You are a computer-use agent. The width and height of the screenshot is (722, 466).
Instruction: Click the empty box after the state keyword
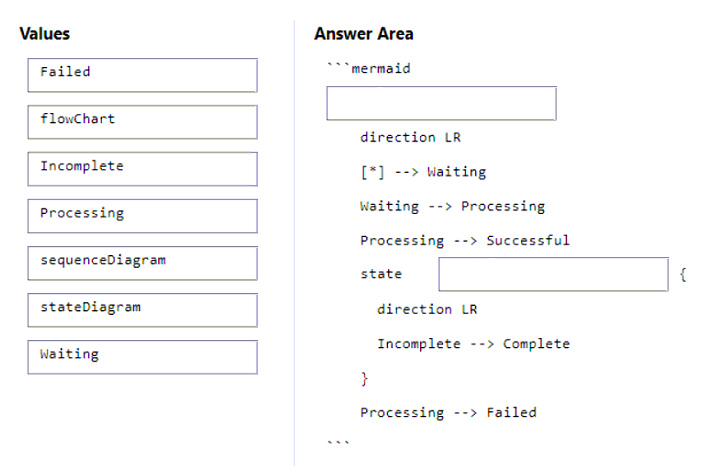[x=553, y=274]
